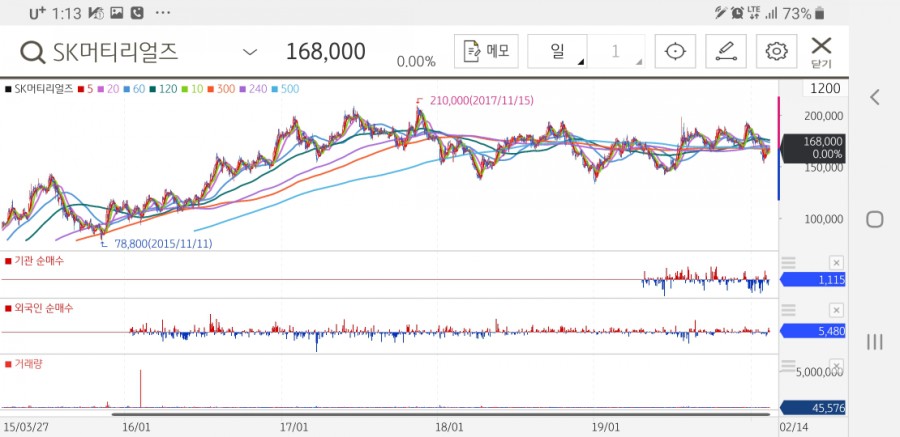Click the 1,115 institution value tag

tap(813, 280)
